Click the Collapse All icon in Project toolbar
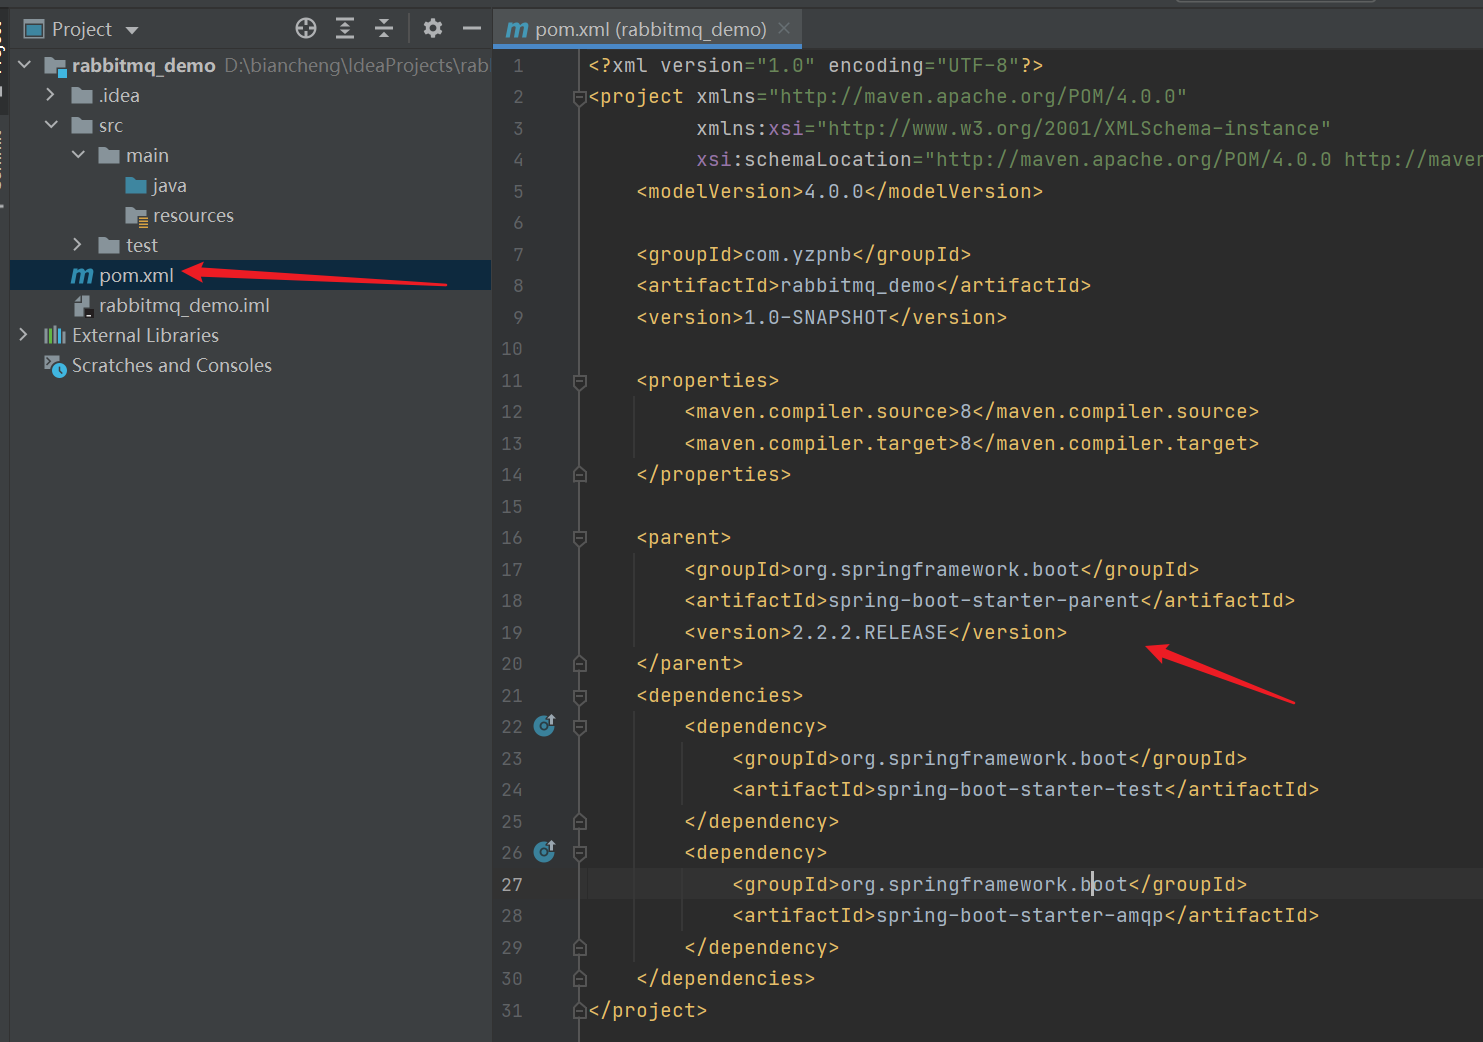 pos(384,29)
